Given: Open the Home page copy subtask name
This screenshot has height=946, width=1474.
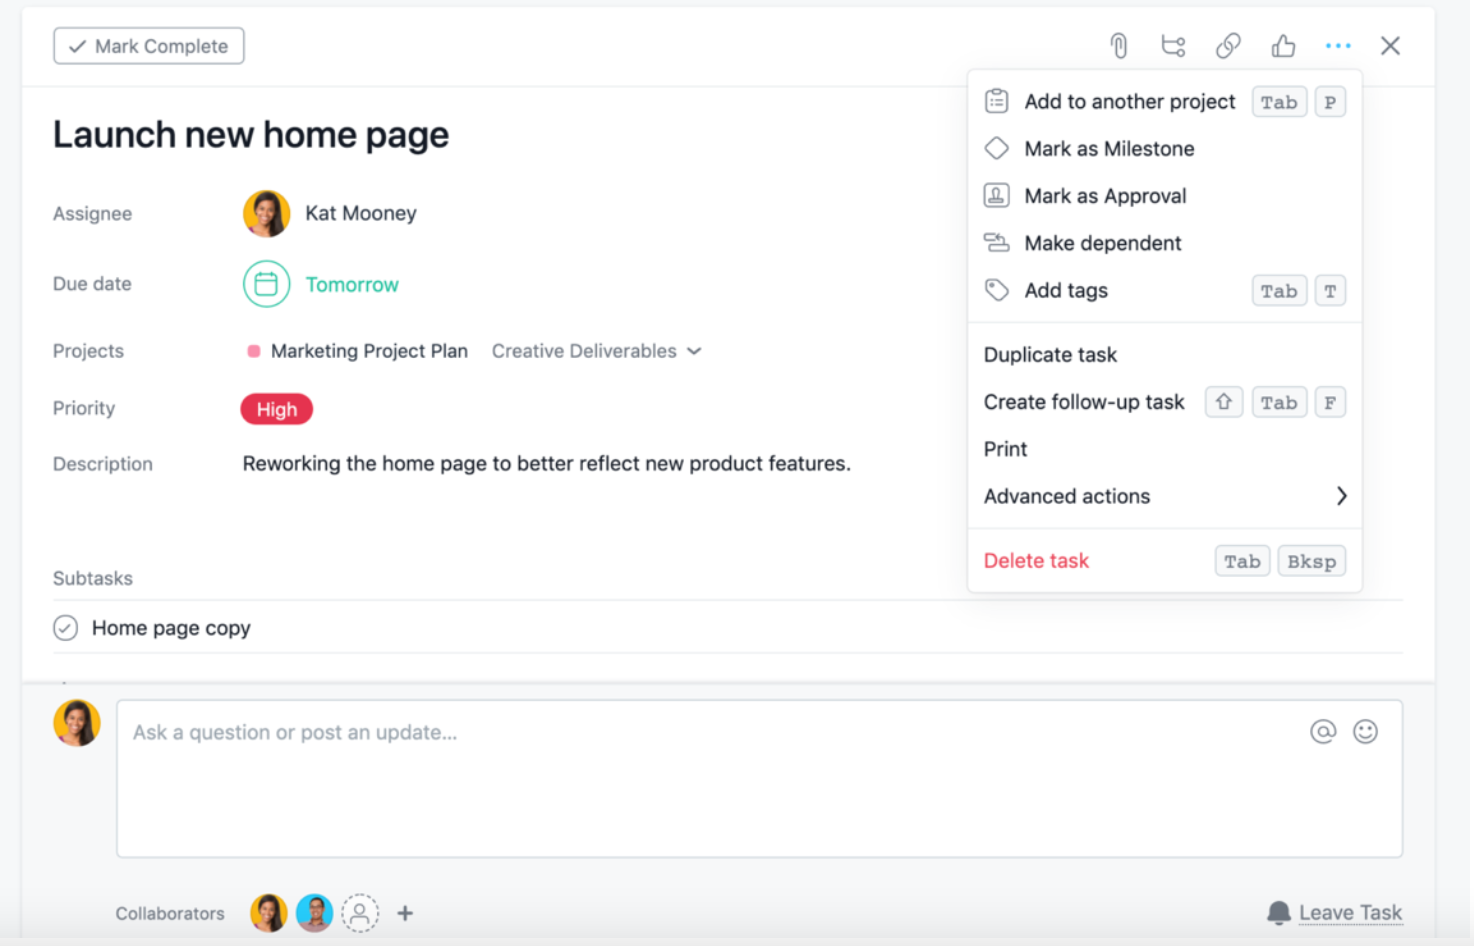Looking at the screenshot, I should [x=171, y=628].
